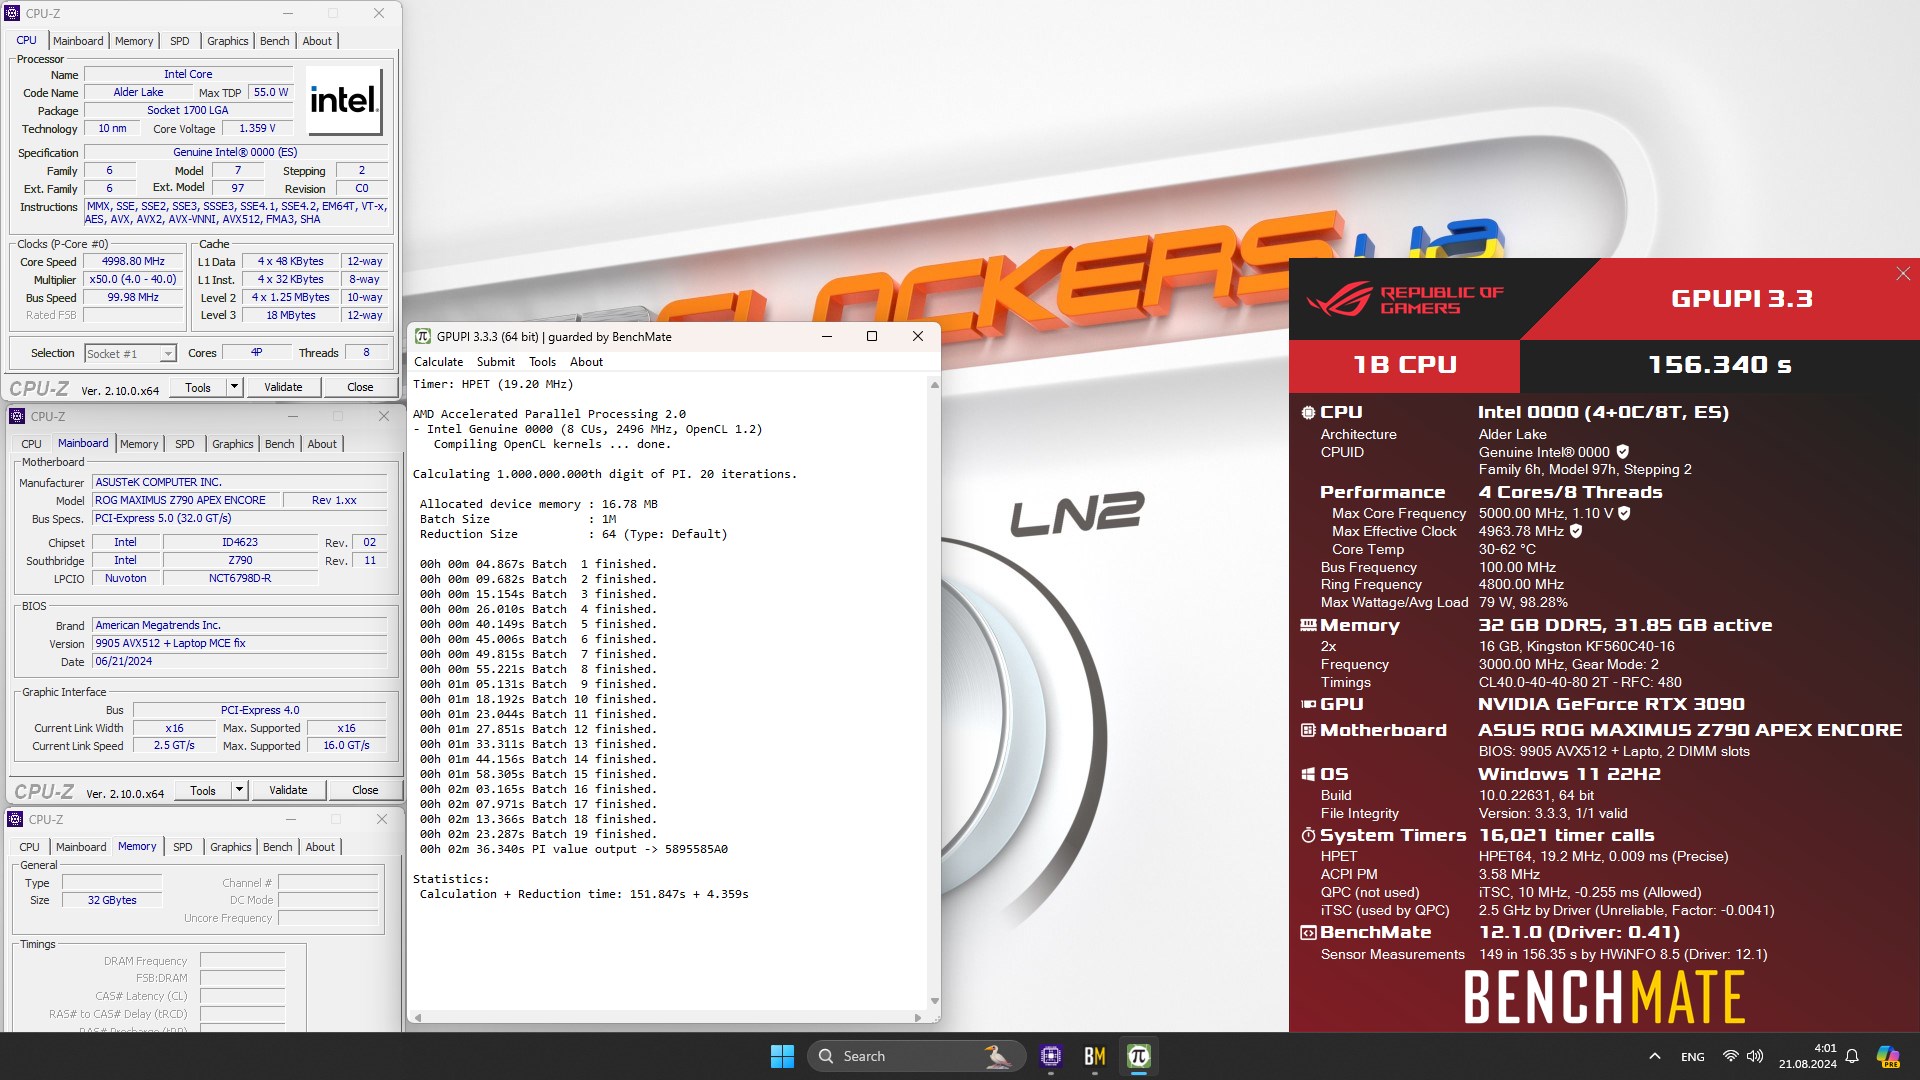Click the GPUPI vertical scrollbar down arrow
Viewport: 1920px width, 1080px height.
pos(935,1001)
